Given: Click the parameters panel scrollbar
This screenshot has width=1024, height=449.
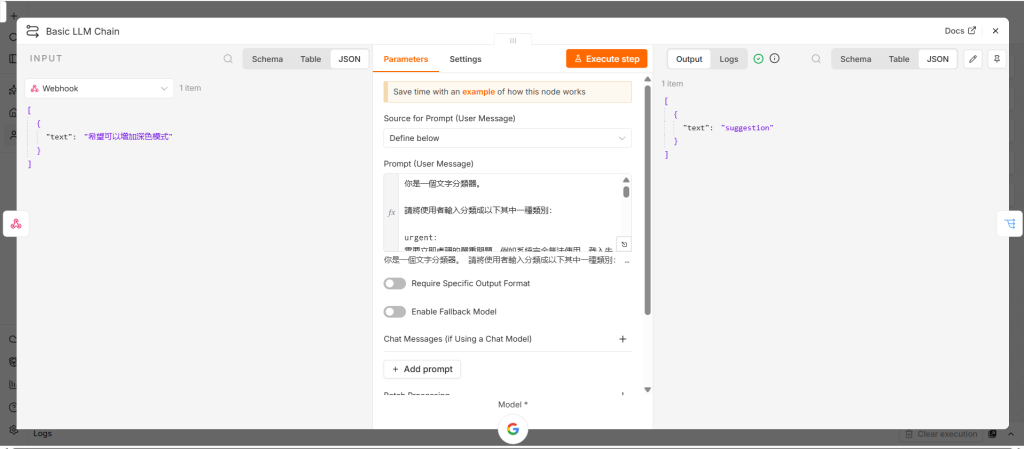Looking at the screenshot, I should point(648,199).
